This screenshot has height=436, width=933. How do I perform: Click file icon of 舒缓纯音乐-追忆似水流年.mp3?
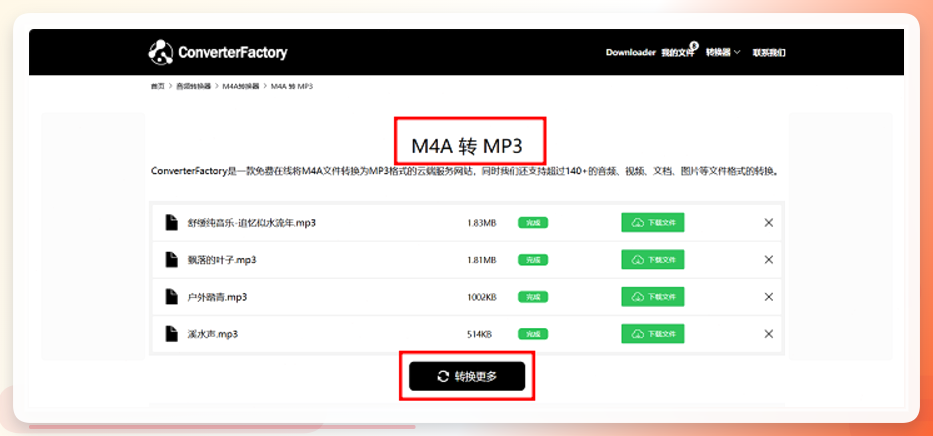(171, 222)
